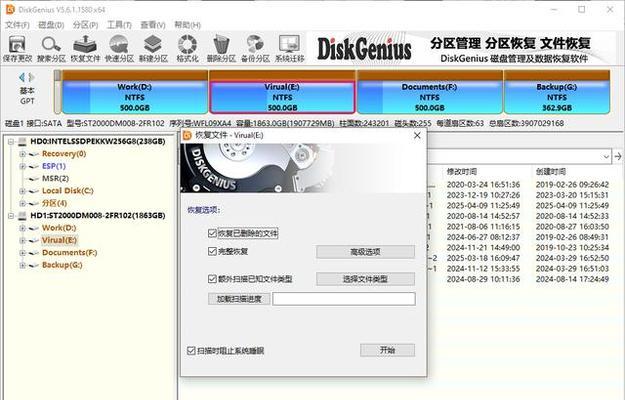Click the modified time 2024-11-12 15:33:55
Viewport: 625px width, 400px height.
click(483, 269)
